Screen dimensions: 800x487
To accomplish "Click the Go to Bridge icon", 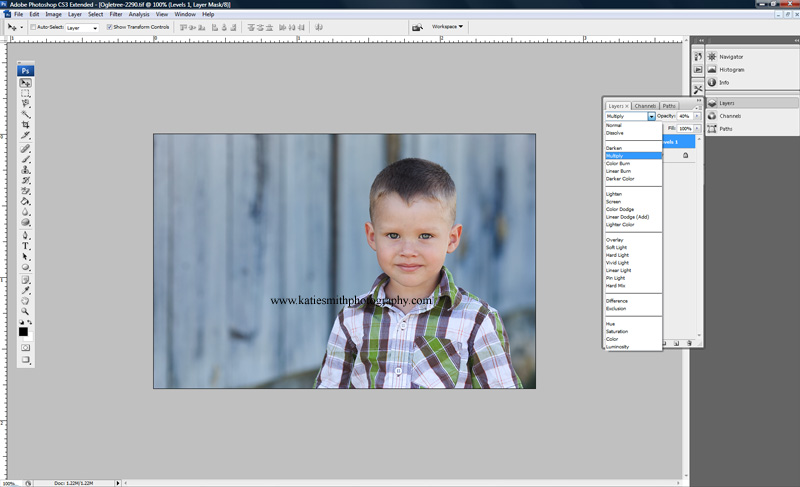I will (x=417, y=27).
